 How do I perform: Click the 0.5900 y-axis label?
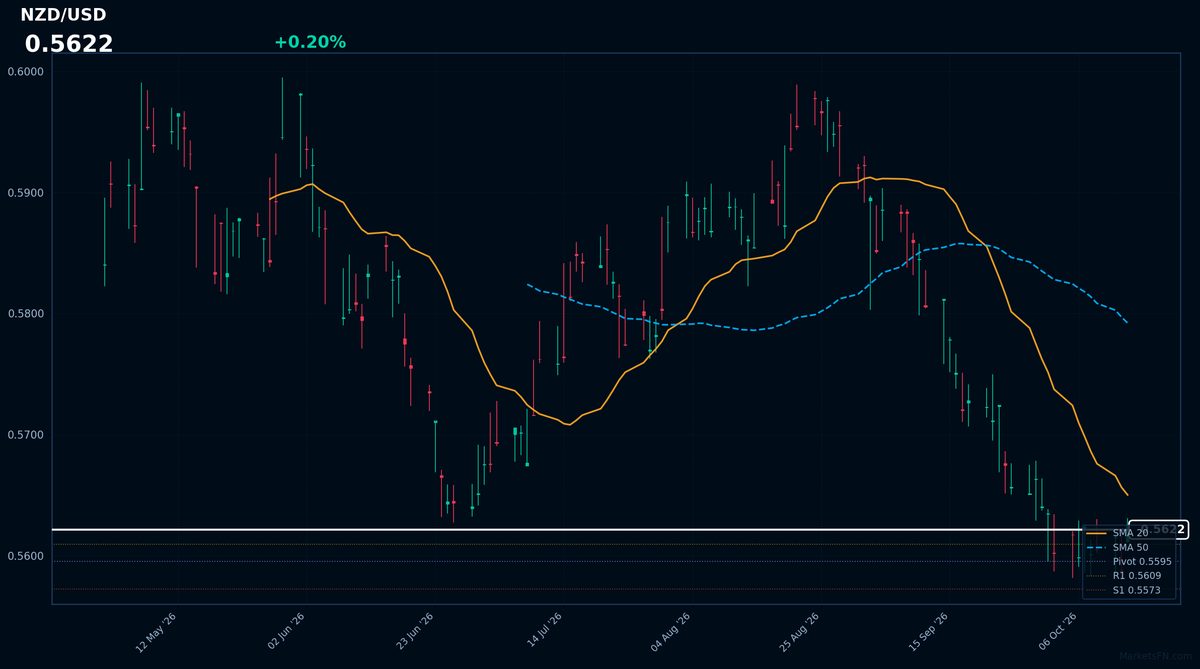pos(25,193)
